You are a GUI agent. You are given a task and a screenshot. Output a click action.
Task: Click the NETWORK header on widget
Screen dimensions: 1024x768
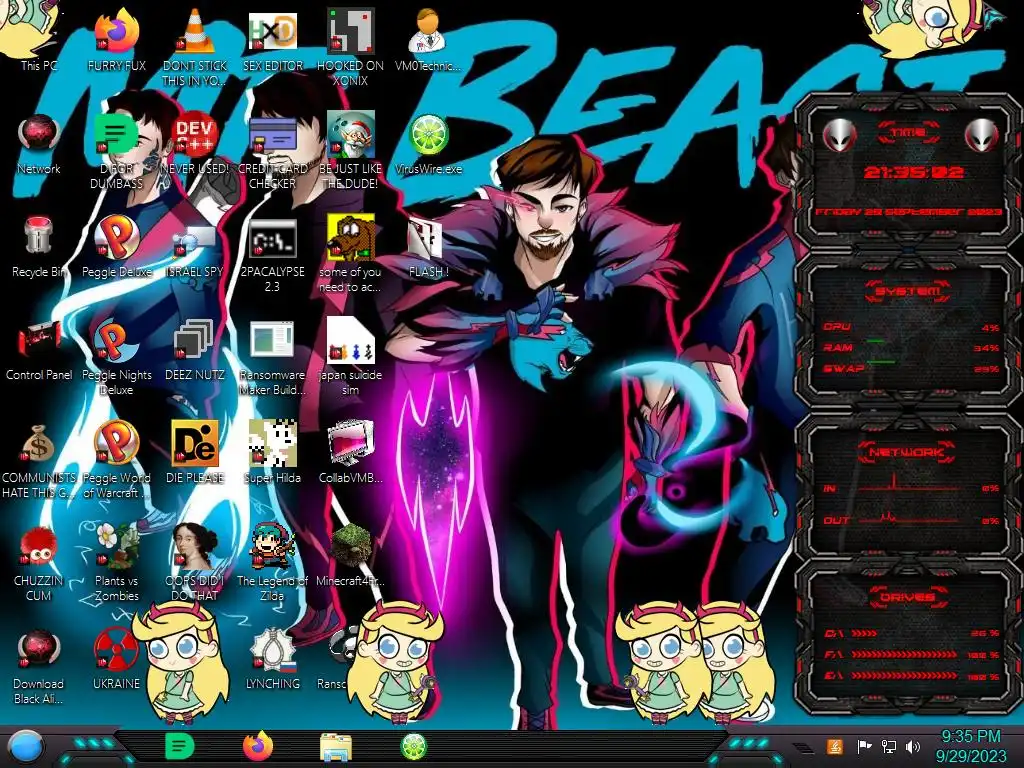(x=907, y=451)
